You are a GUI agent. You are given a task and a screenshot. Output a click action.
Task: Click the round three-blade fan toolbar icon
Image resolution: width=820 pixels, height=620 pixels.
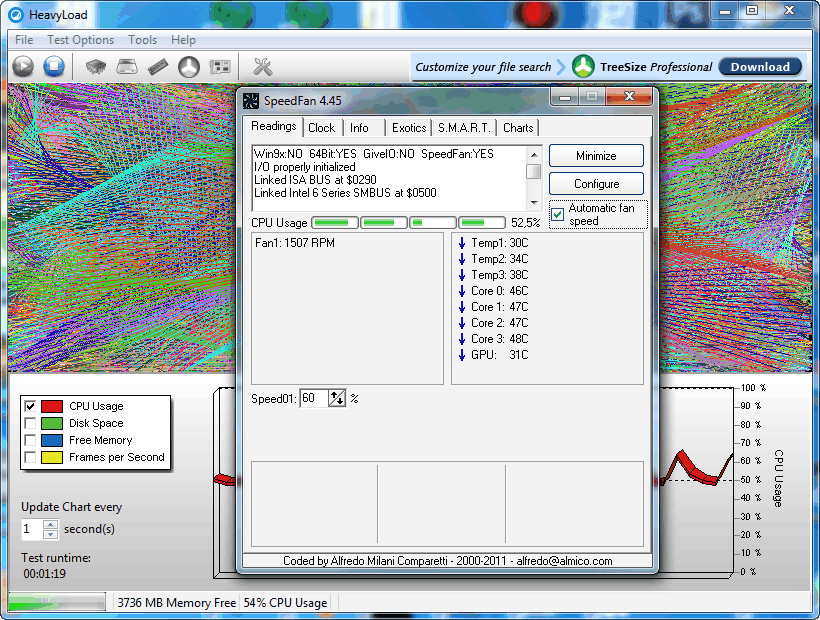(189, 67)
